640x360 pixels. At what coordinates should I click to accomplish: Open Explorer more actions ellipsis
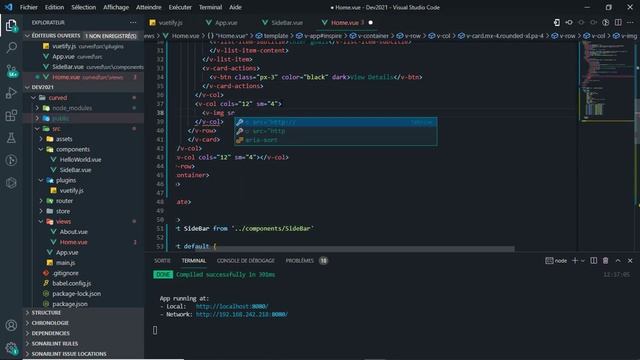click(x=133, y=22)
